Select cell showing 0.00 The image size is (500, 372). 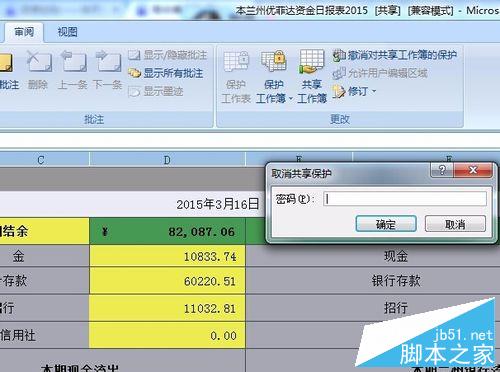point(167,336)
